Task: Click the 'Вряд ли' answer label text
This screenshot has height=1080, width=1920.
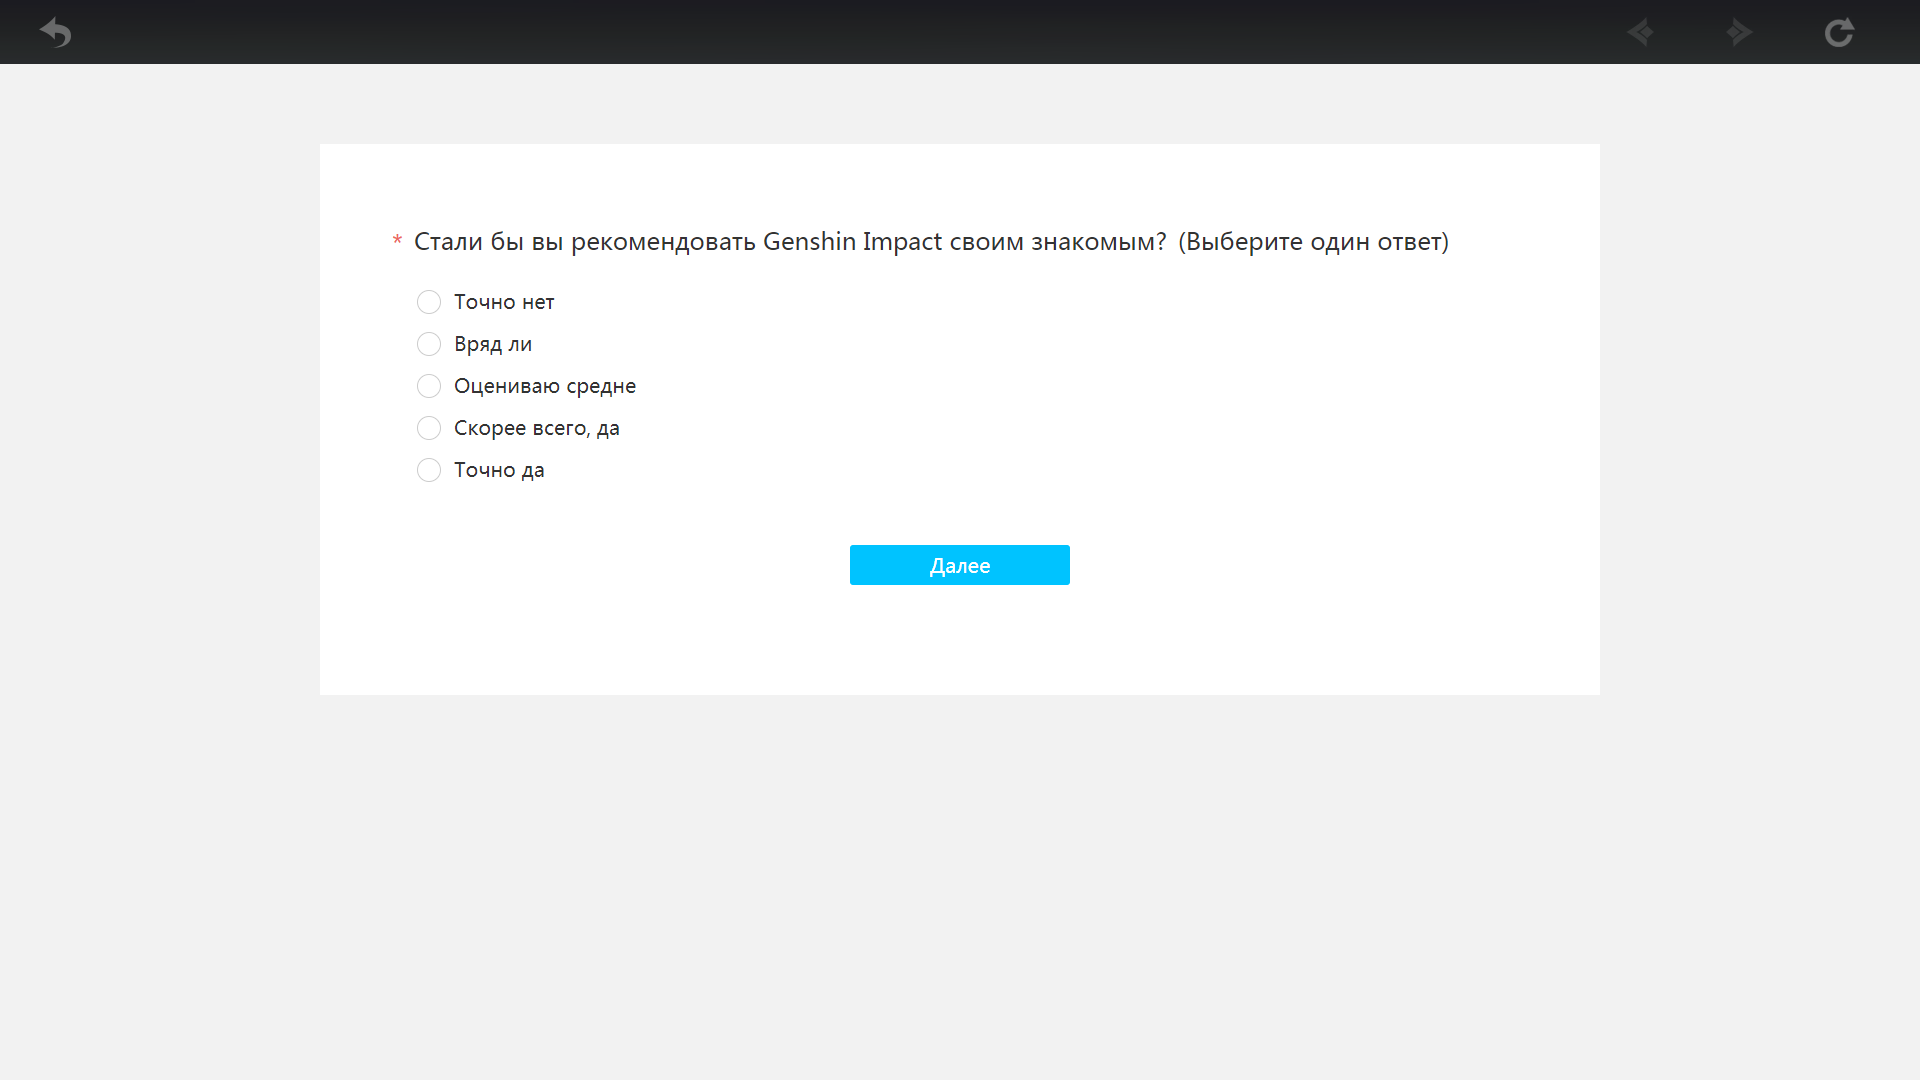Action: (x=493, y=344)
